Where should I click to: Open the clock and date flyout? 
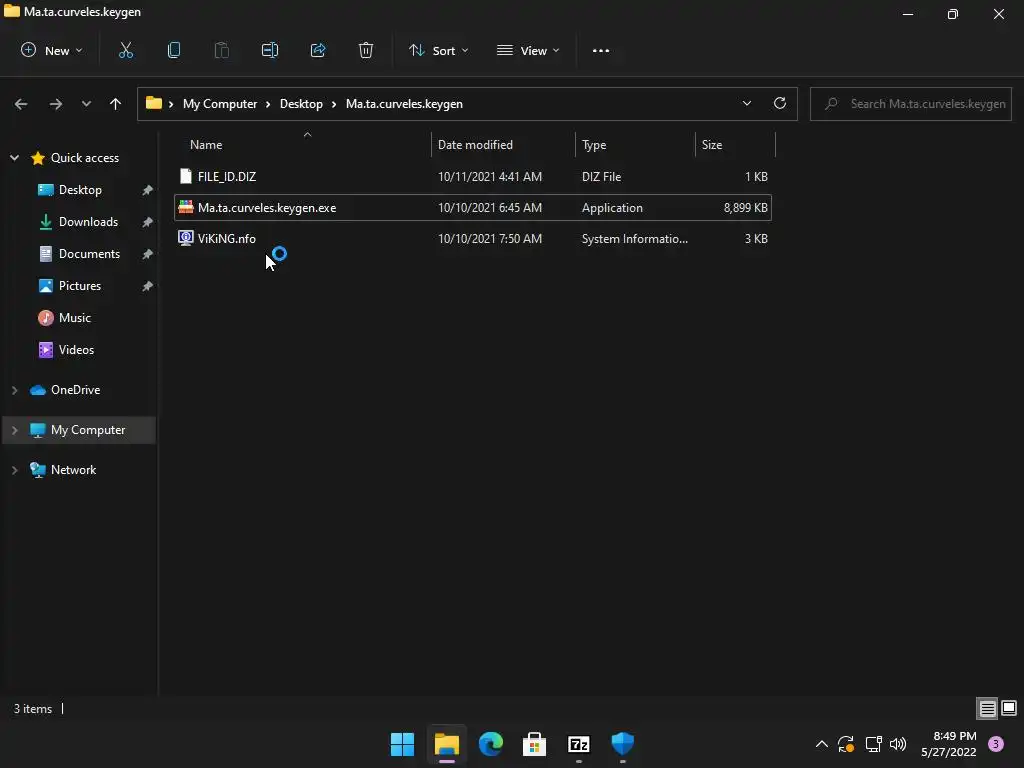948,744
